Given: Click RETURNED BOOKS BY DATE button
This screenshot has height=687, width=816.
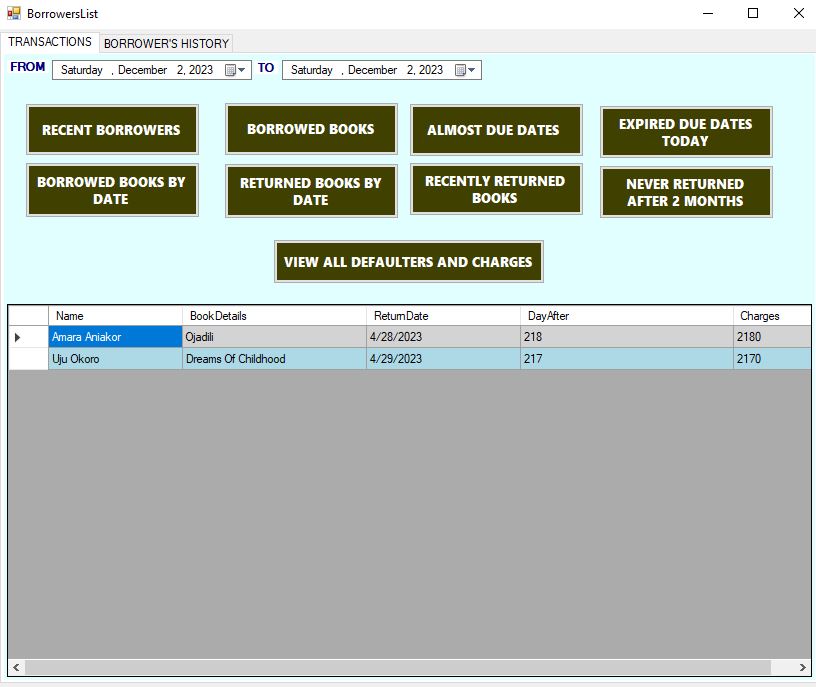Looking at the screenshot, I should point(311,191).
